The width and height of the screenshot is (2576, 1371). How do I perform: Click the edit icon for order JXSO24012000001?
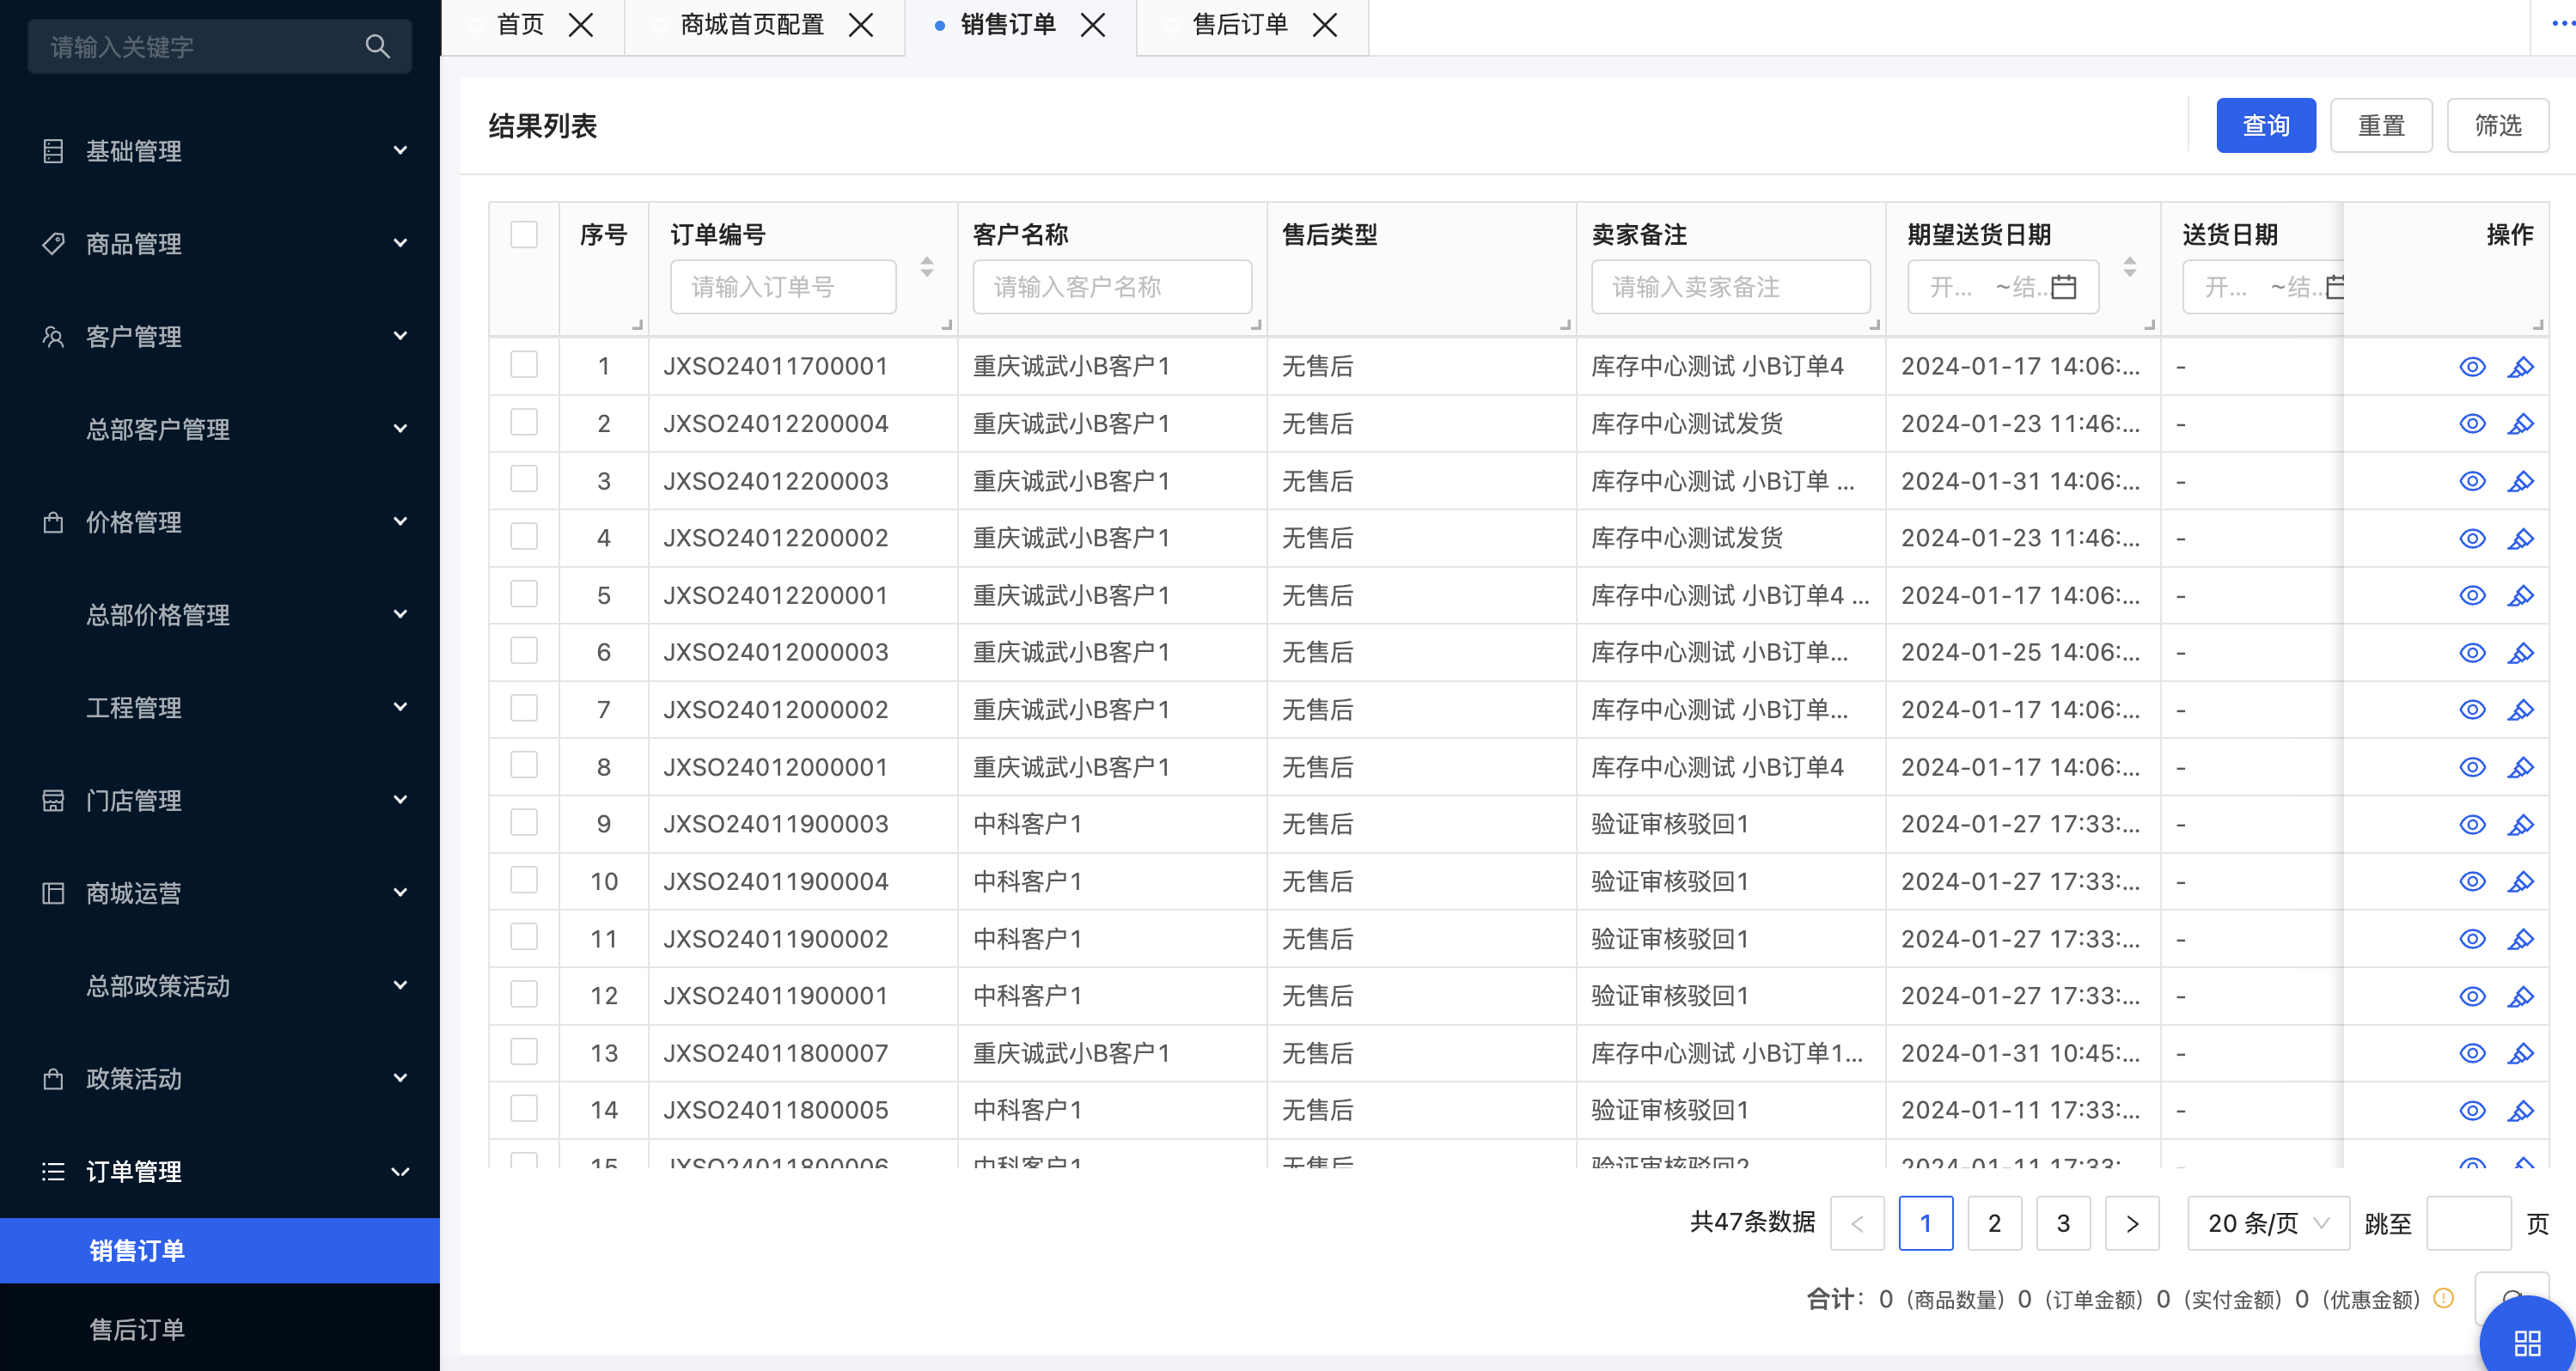(2520, 767)
